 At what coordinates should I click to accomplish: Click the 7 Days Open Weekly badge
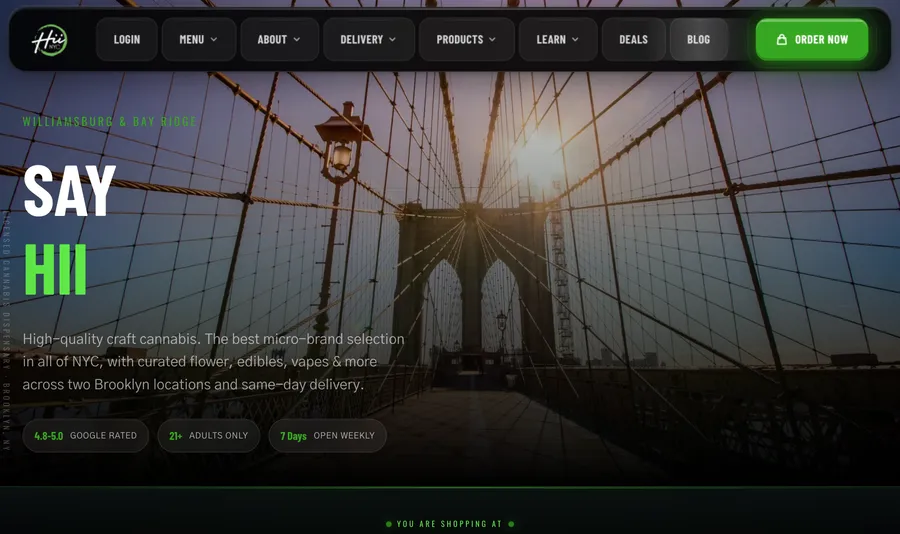(x=328, y=436)
